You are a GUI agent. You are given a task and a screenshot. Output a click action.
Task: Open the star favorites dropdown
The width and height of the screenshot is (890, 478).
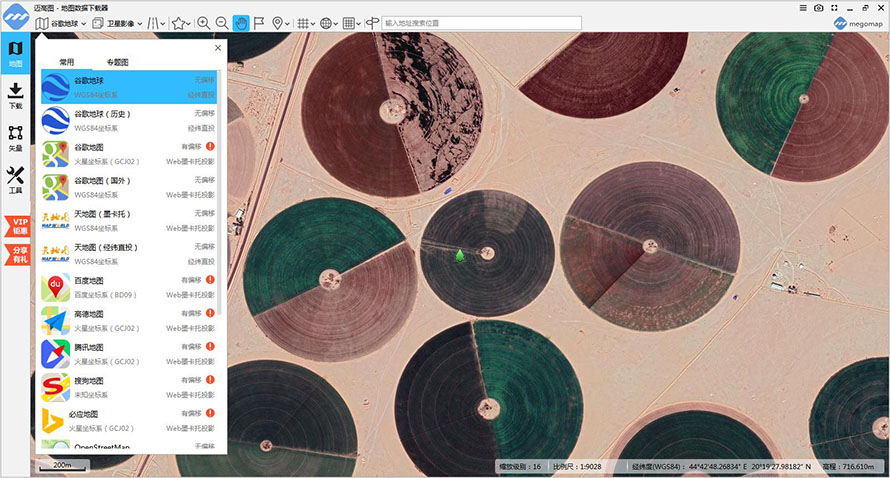(x=181, y=22)
